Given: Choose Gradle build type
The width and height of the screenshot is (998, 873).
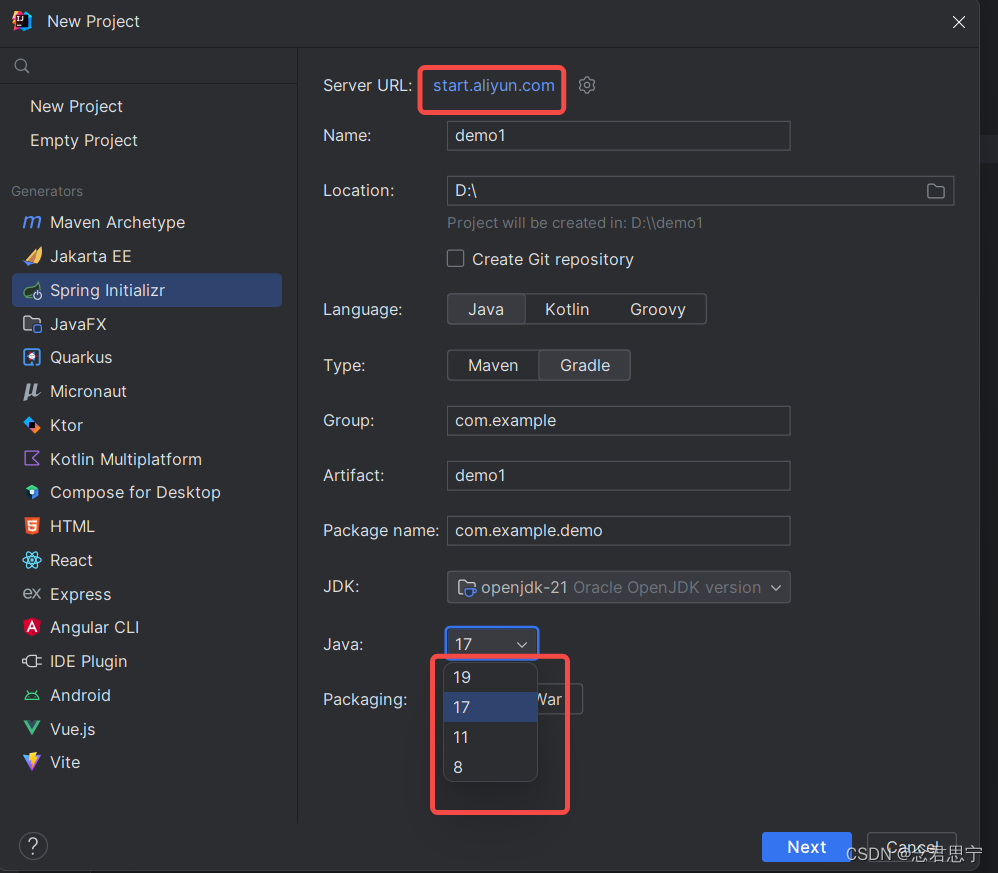Looking at the screenshot, I should (x=585, y=365).
